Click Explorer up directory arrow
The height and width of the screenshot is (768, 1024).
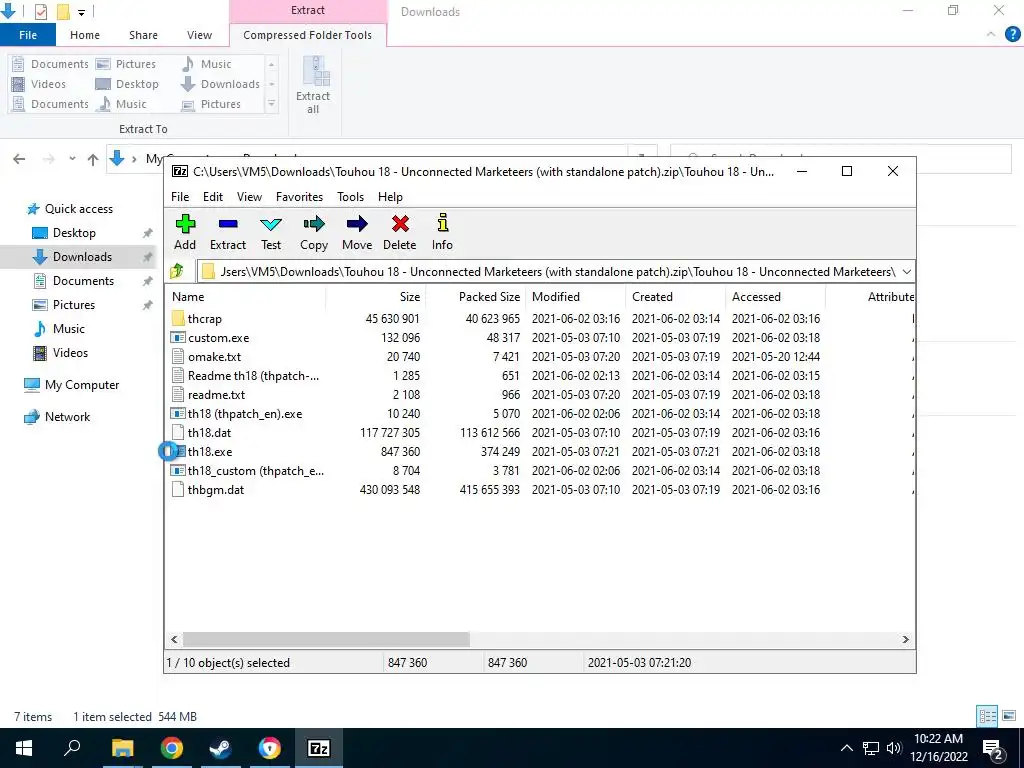pyautogui.click(x=93, y=159)
